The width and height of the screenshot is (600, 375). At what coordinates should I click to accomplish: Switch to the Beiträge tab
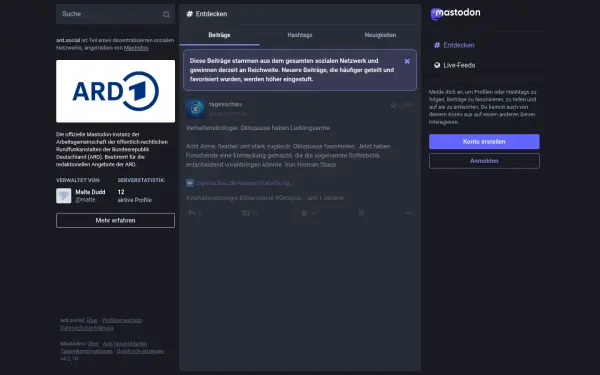(x=219, y=35)
